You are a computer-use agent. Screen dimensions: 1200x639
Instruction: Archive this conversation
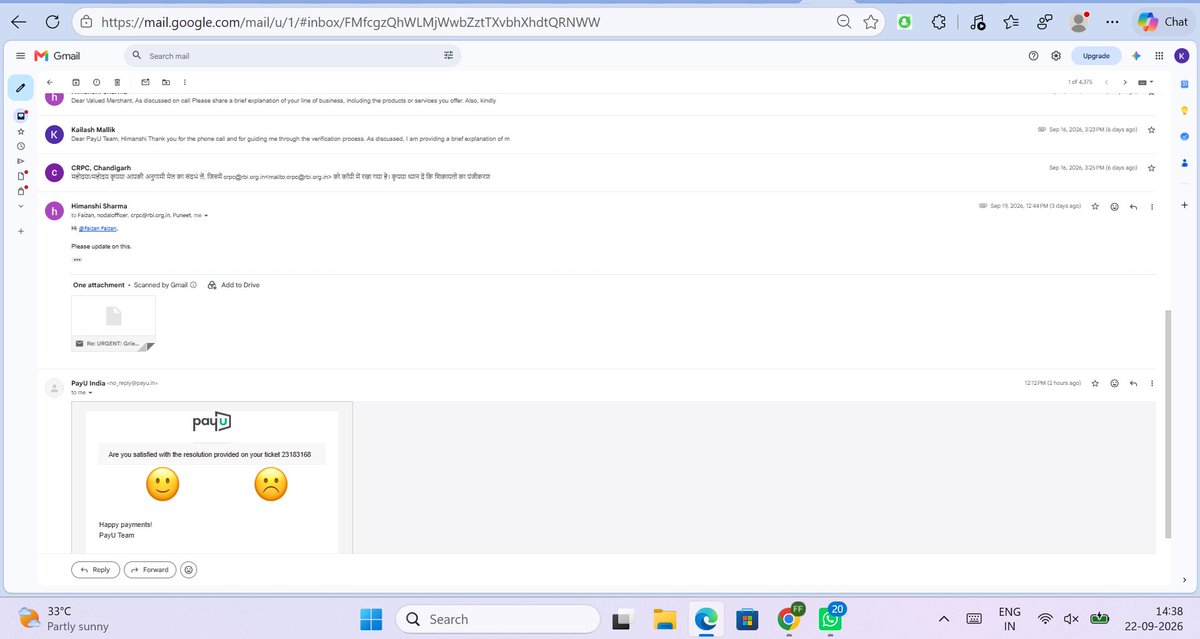click(76, 81)
